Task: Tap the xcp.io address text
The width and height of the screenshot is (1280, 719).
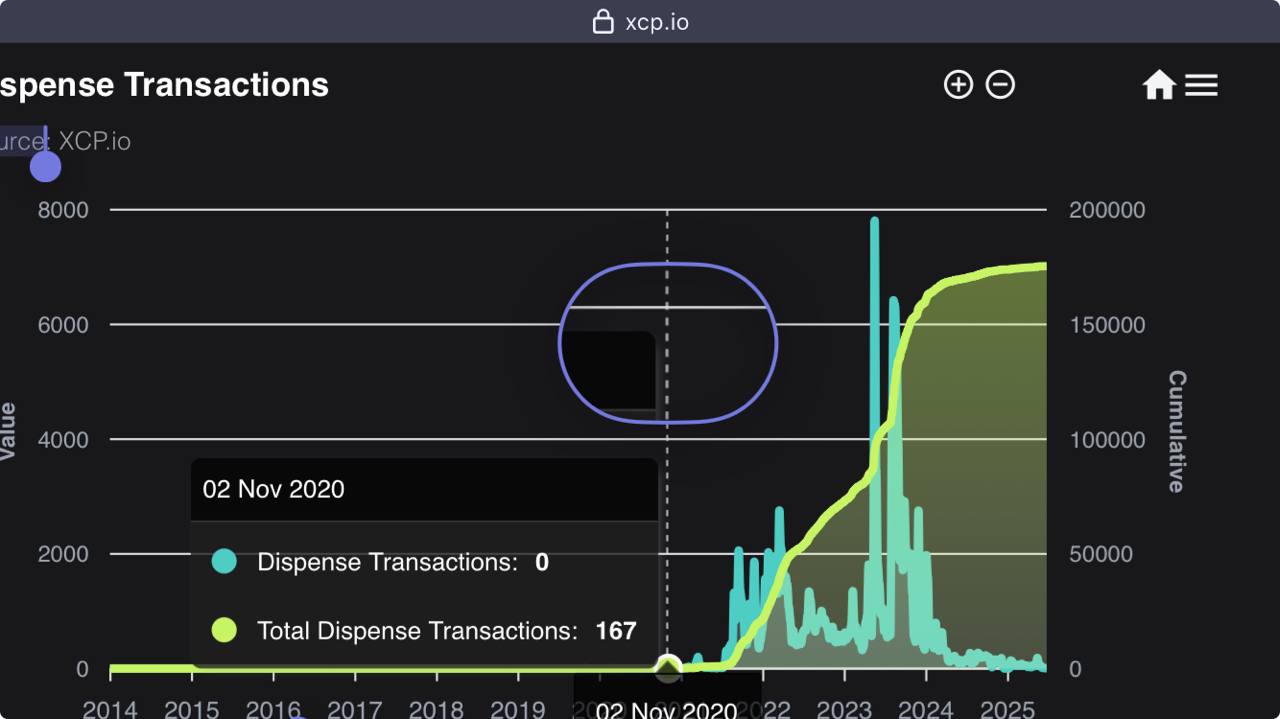Action: (657, 22)
